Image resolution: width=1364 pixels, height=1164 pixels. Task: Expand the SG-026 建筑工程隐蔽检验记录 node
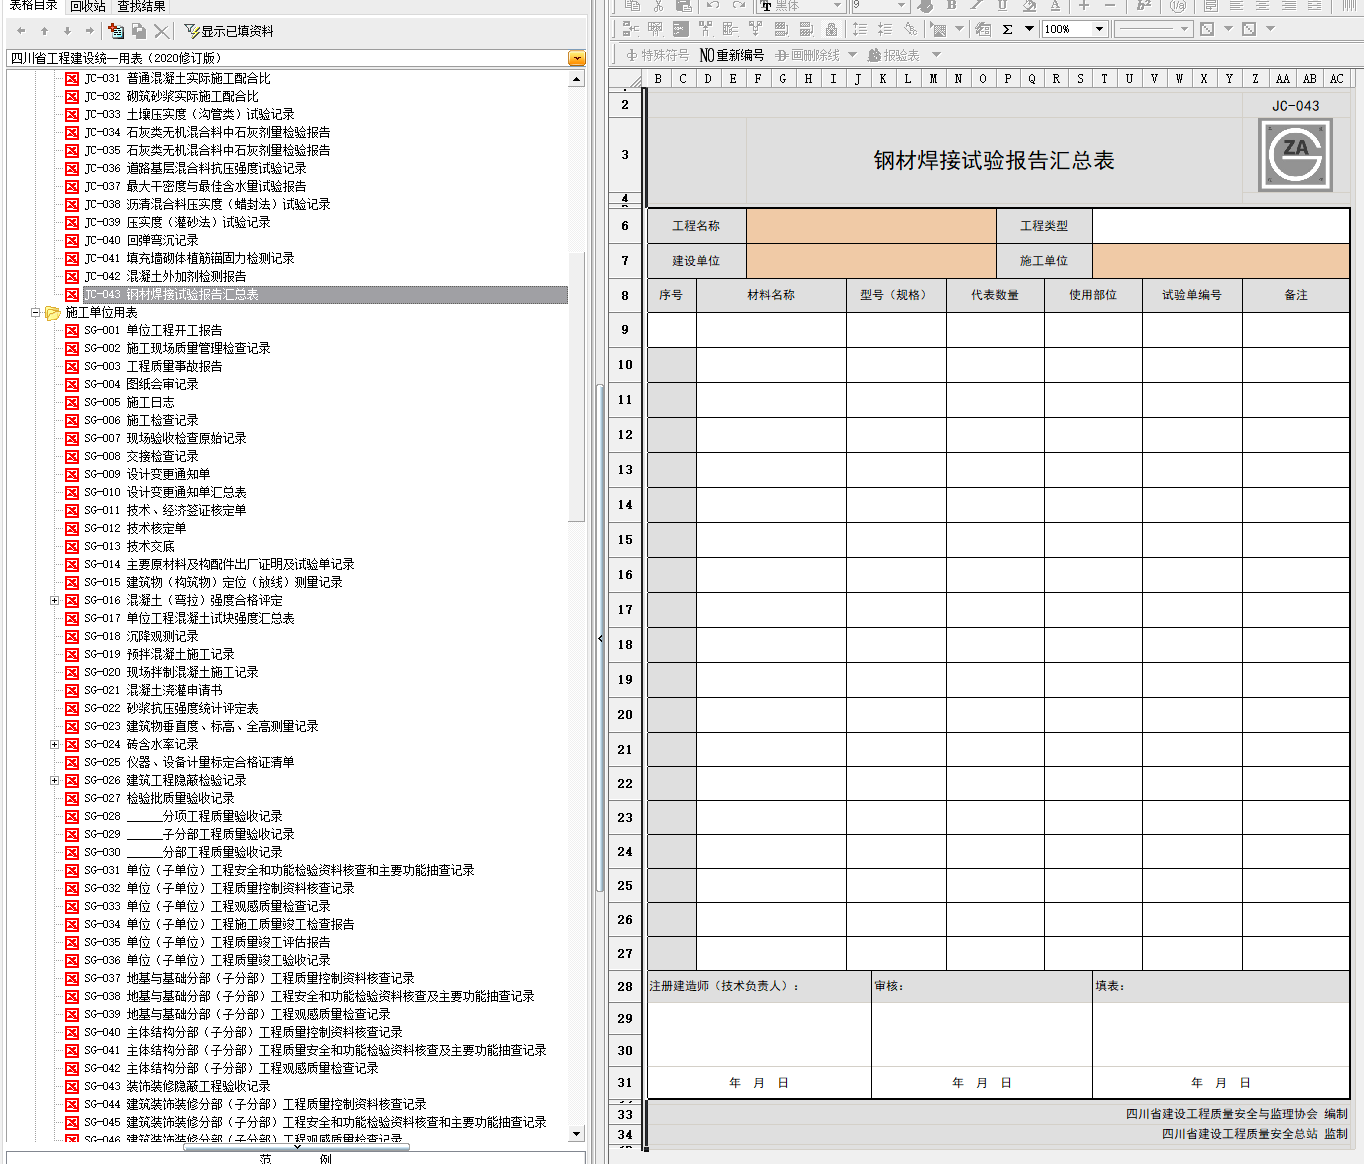[x=54, y=780]
